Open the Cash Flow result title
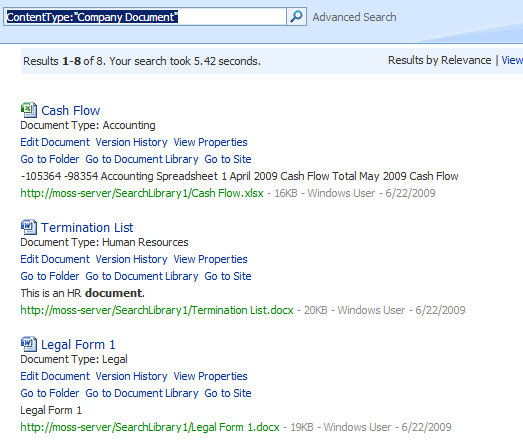The height and width of the screenshot is (442, 523). 70,110
